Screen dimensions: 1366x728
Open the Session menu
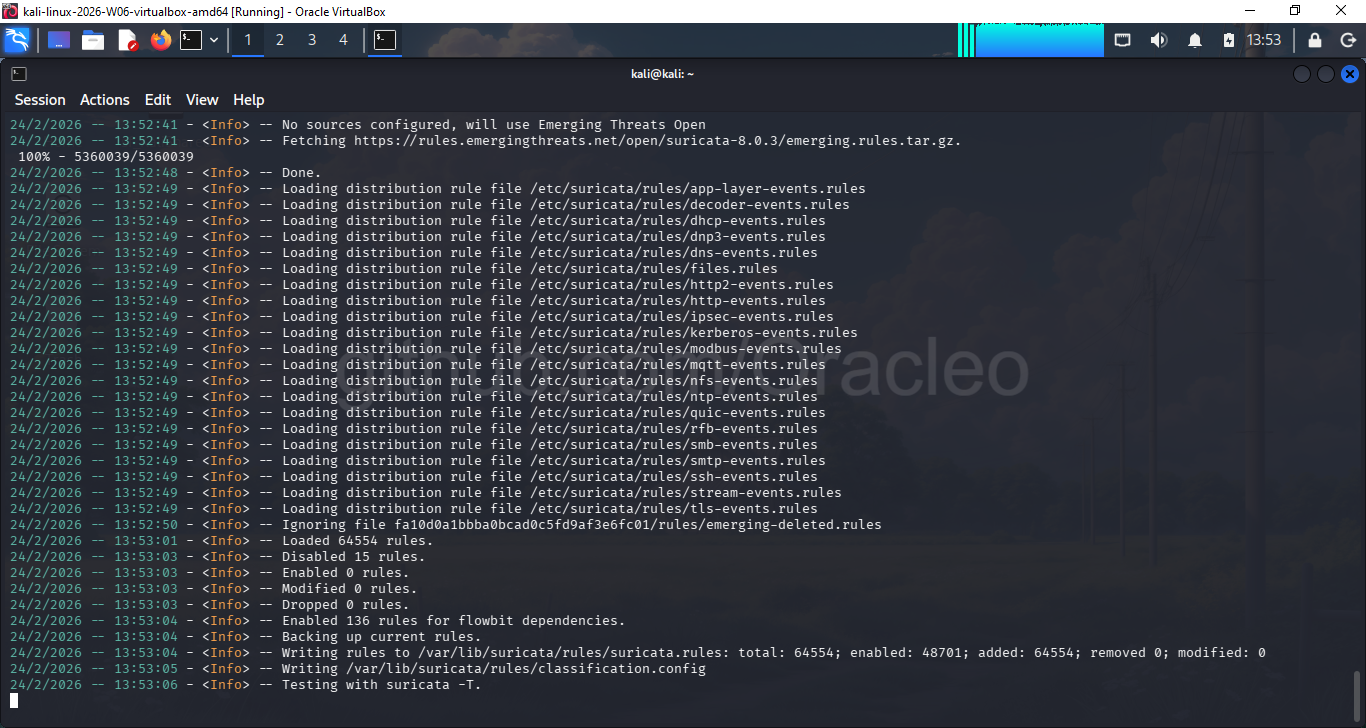pos(40,100)
